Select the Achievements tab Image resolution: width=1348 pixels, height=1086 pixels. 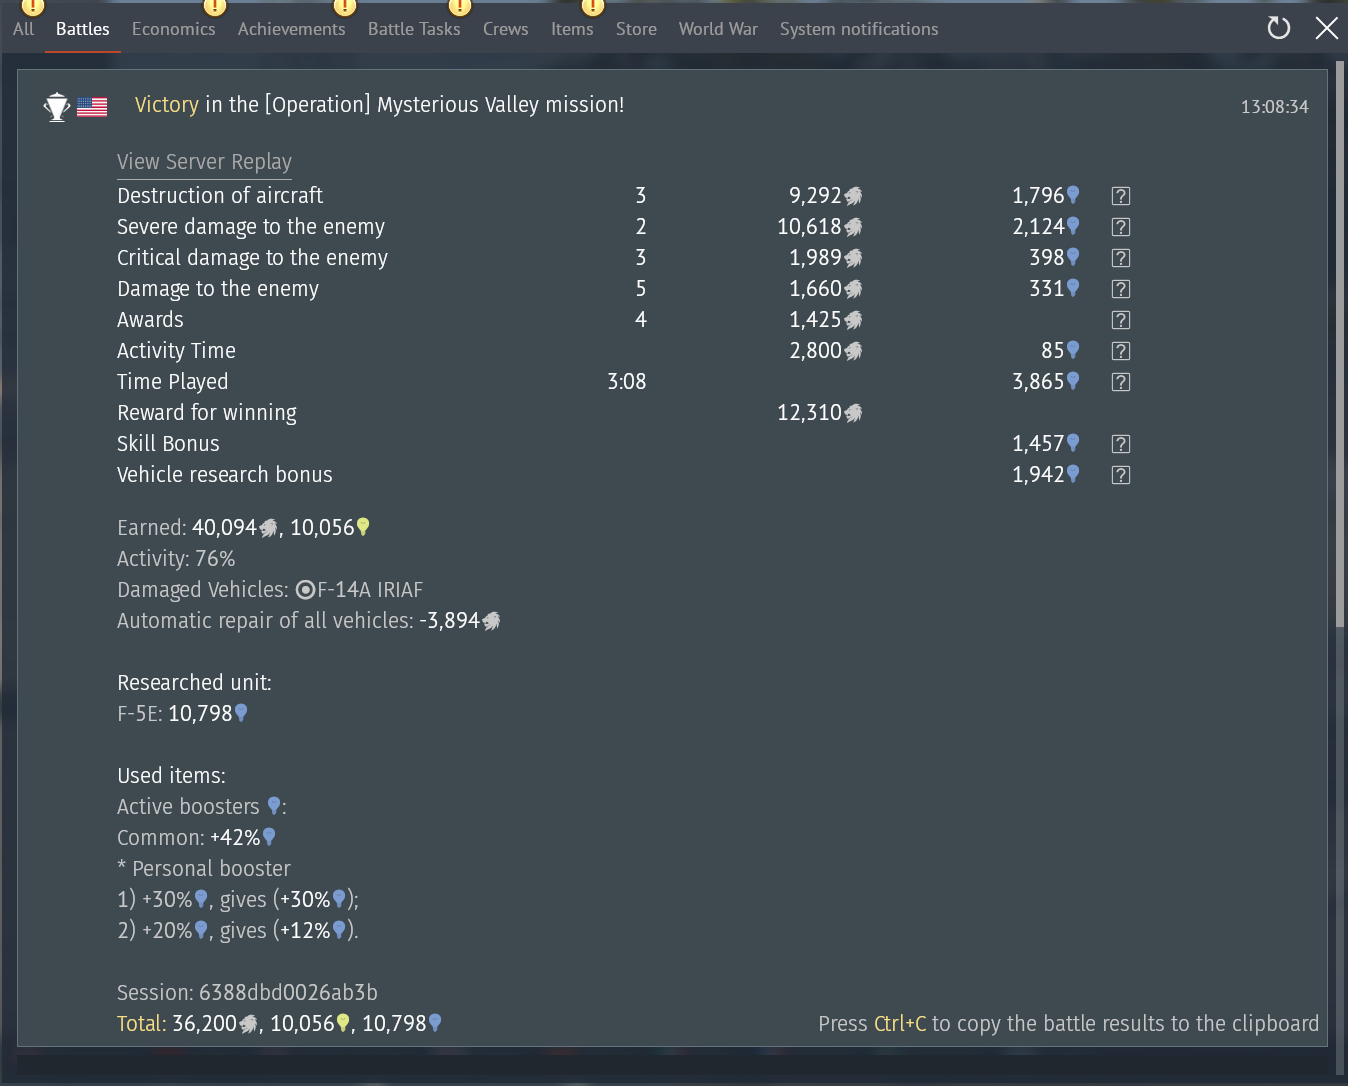click(291, 29)
